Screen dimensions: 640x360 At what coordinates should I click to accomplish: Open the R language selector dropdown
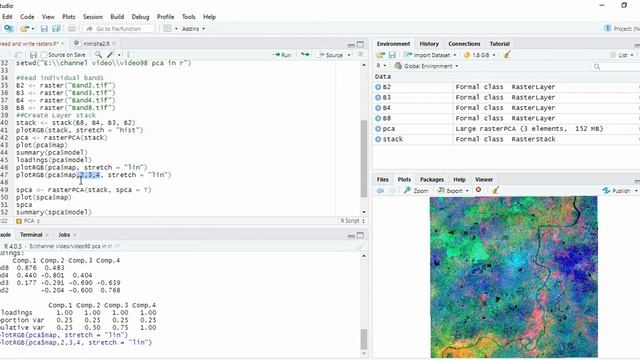click(381, 66)
